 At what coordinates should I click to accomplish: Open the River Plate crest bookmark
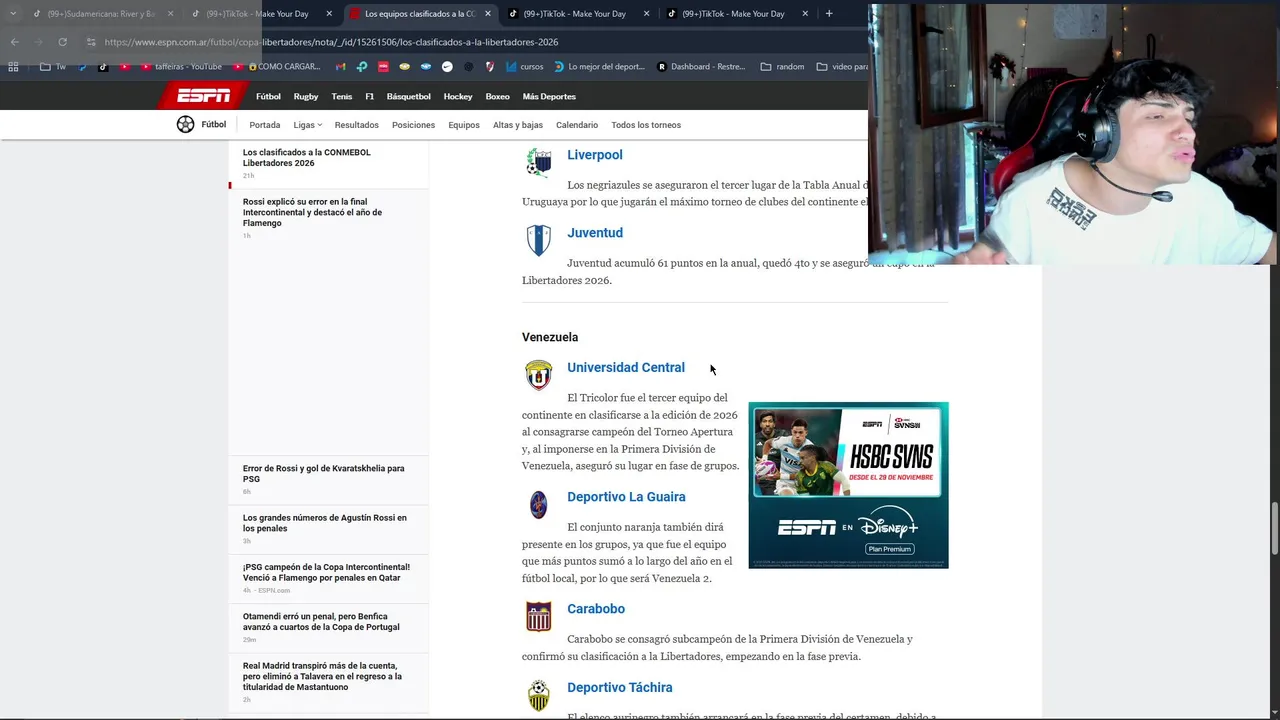tap(490, 67)
